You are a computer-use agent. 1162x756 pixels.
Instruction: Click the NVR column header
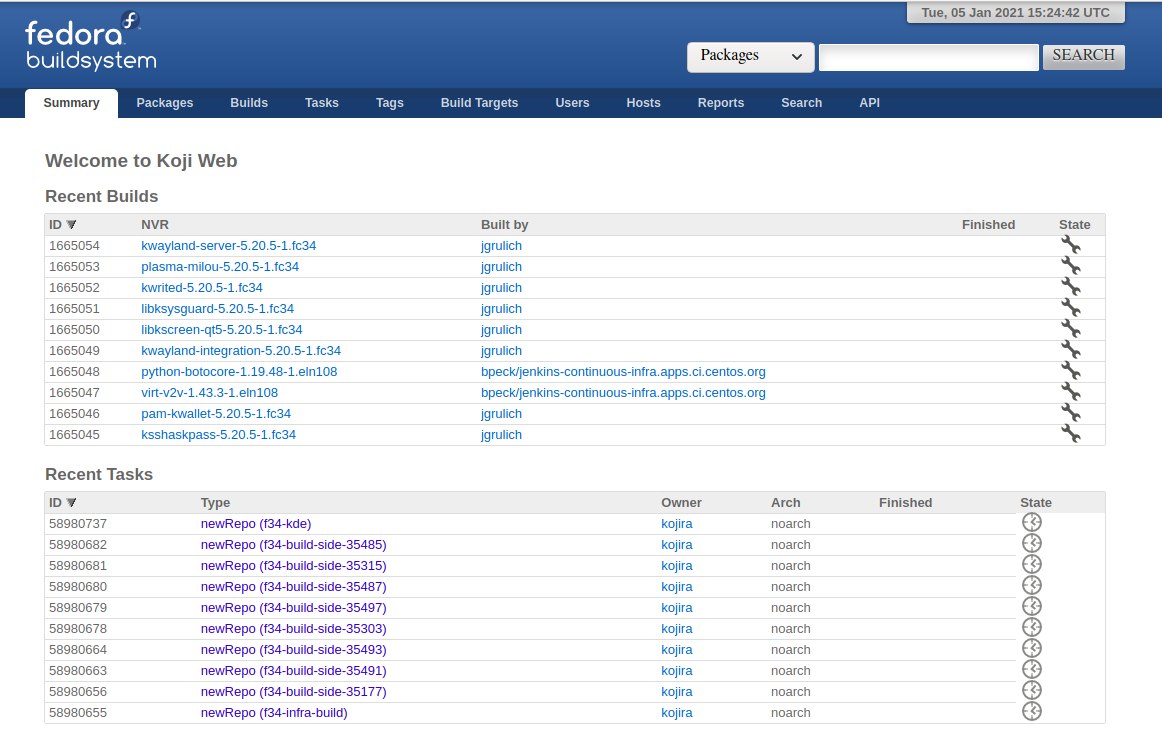point(155,225)
